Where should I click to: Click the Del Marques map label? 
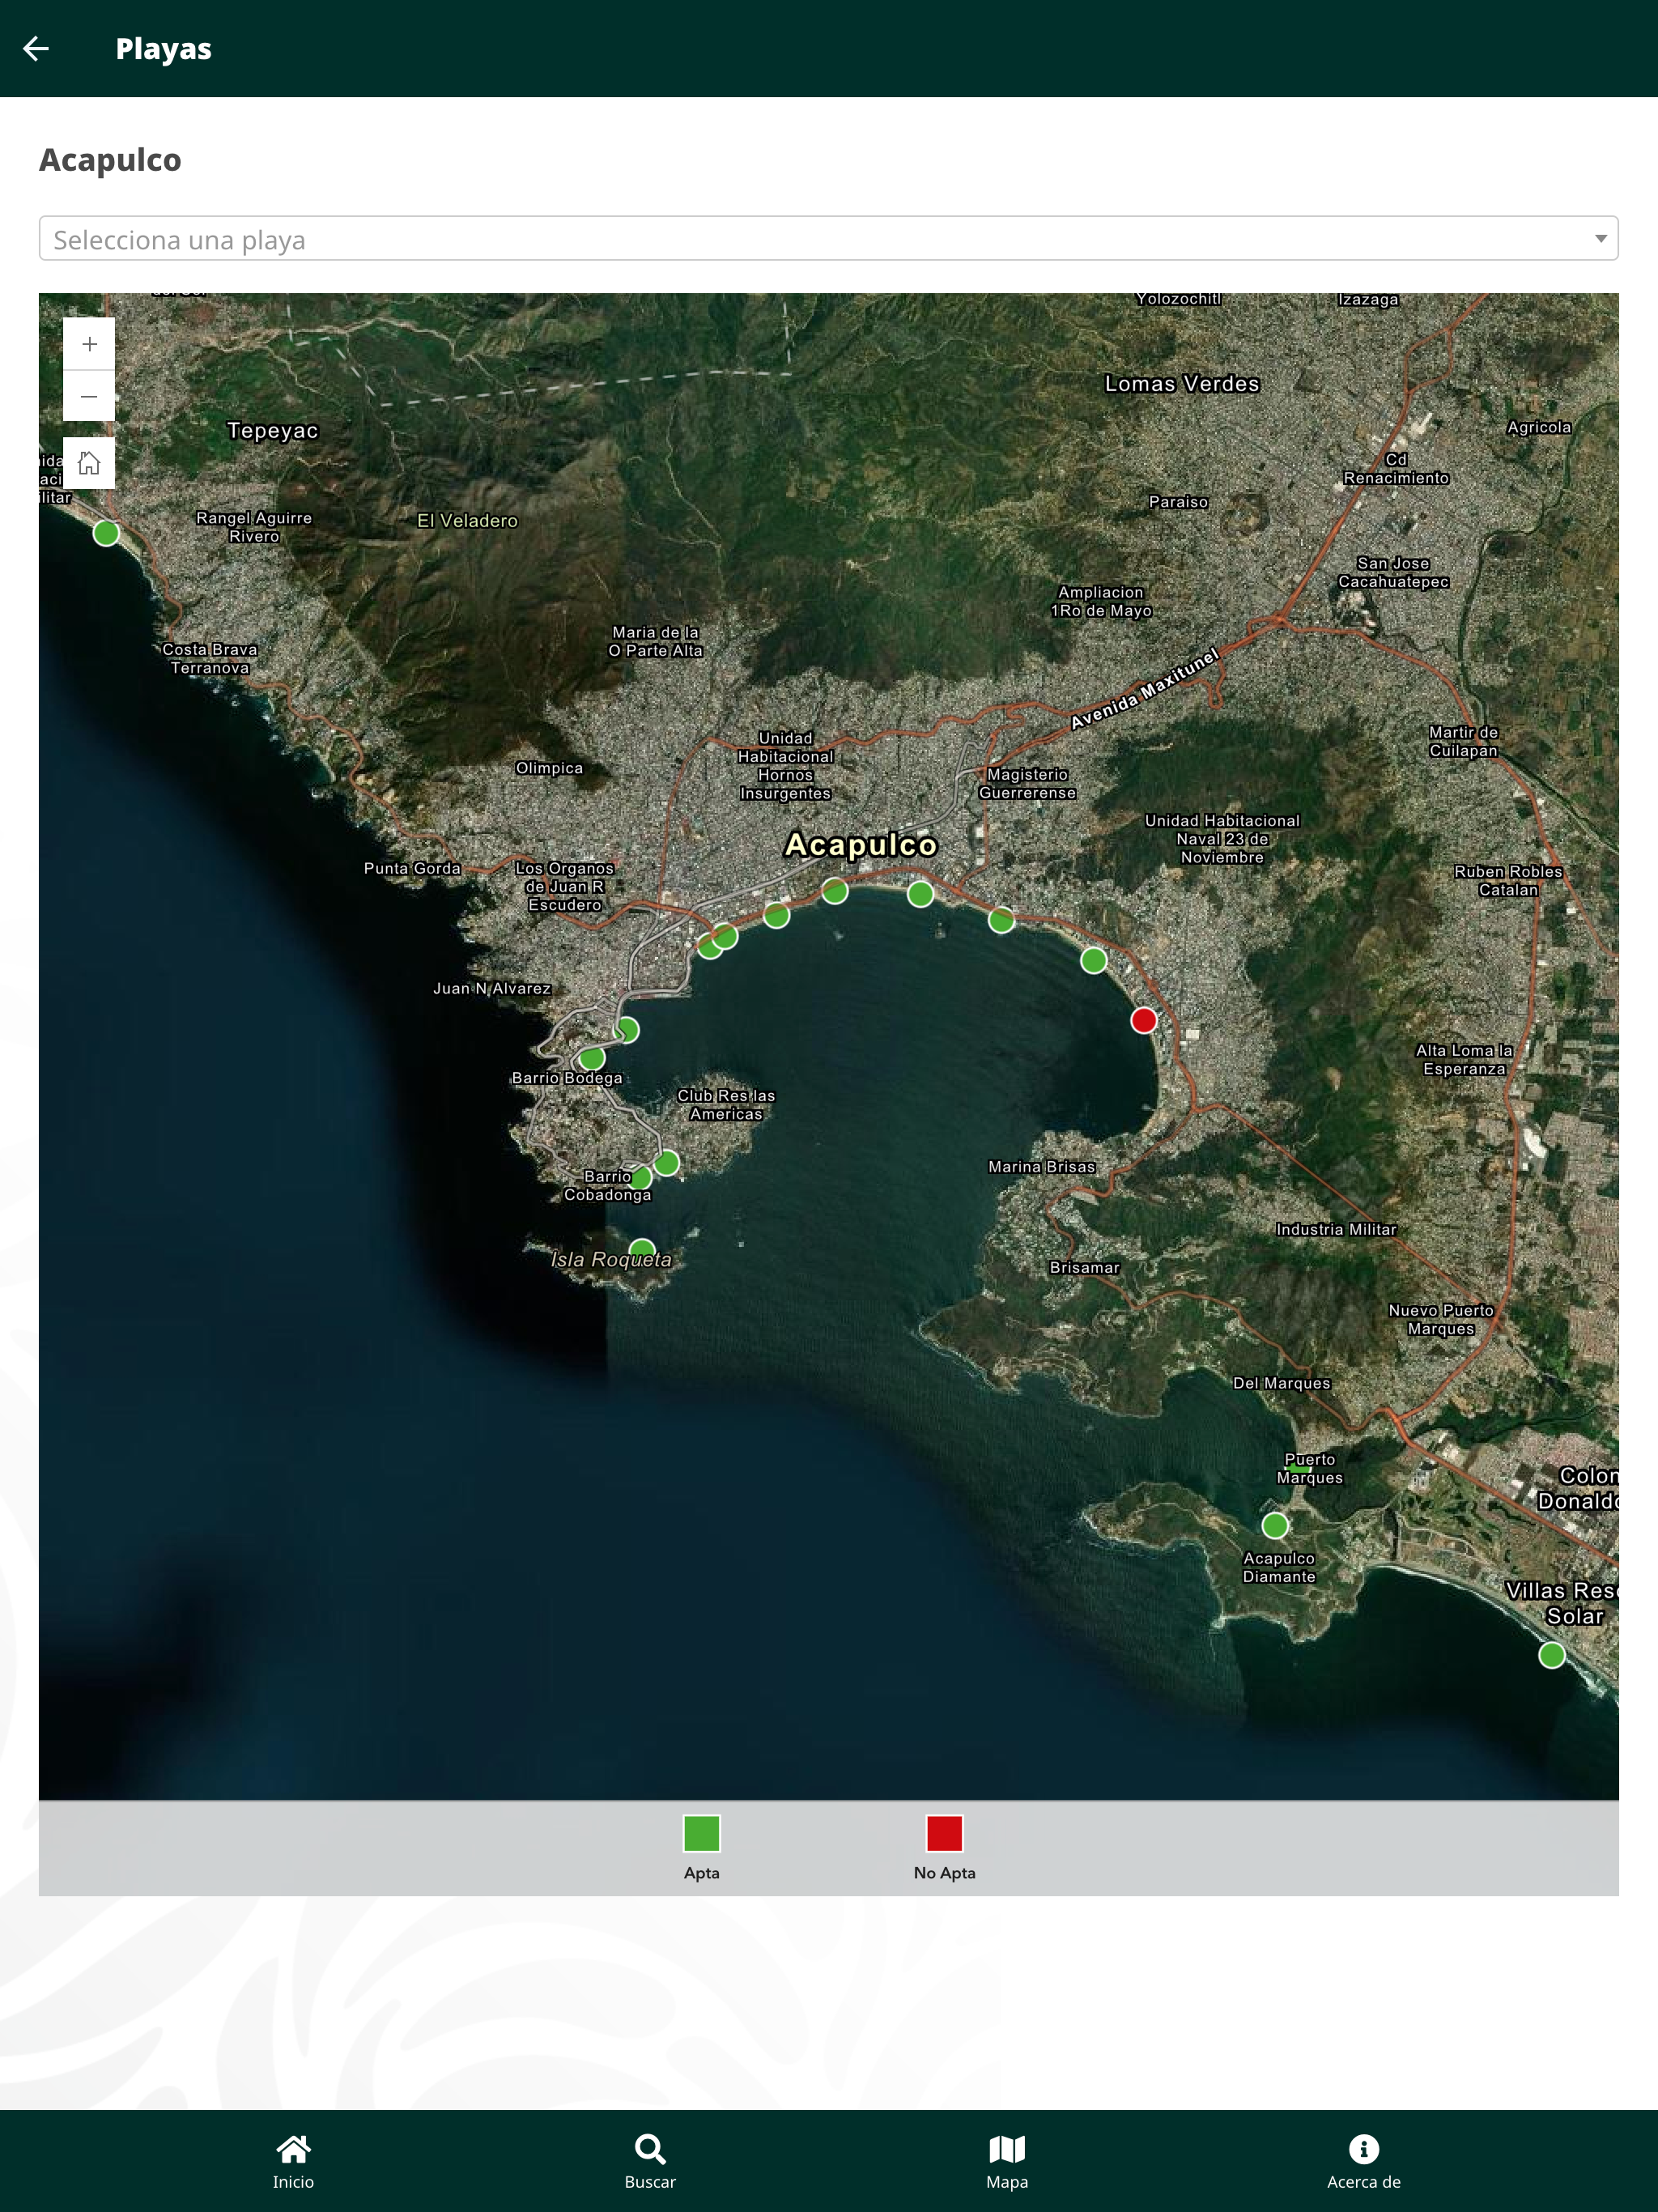coord(1282,1384)
